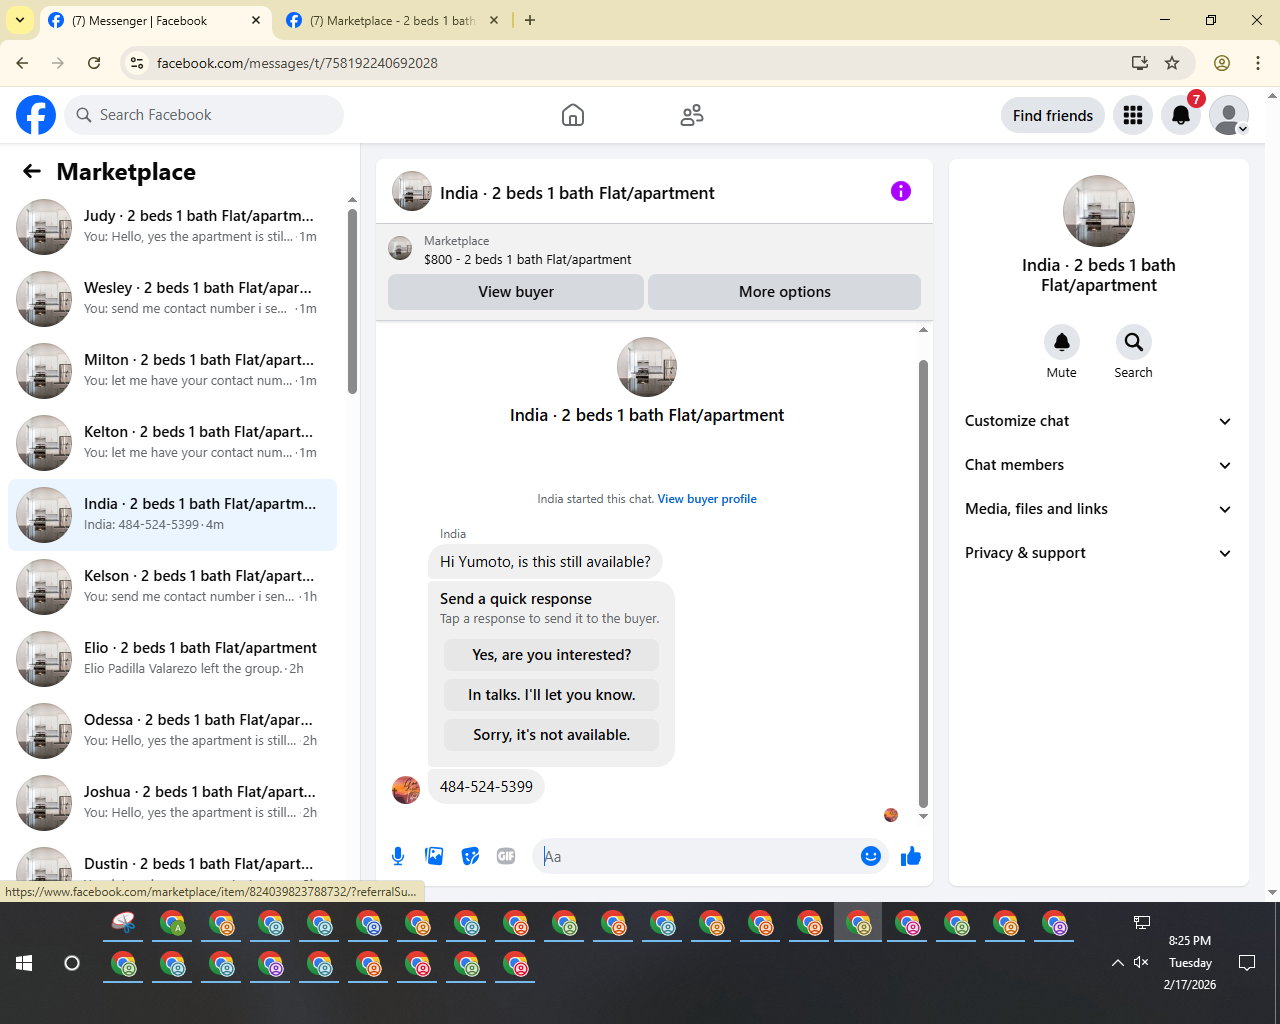Attach a photo file icon
The height and width of the screenshot is (1024, 1280).
pyautogui.click(x=434, y=856)
